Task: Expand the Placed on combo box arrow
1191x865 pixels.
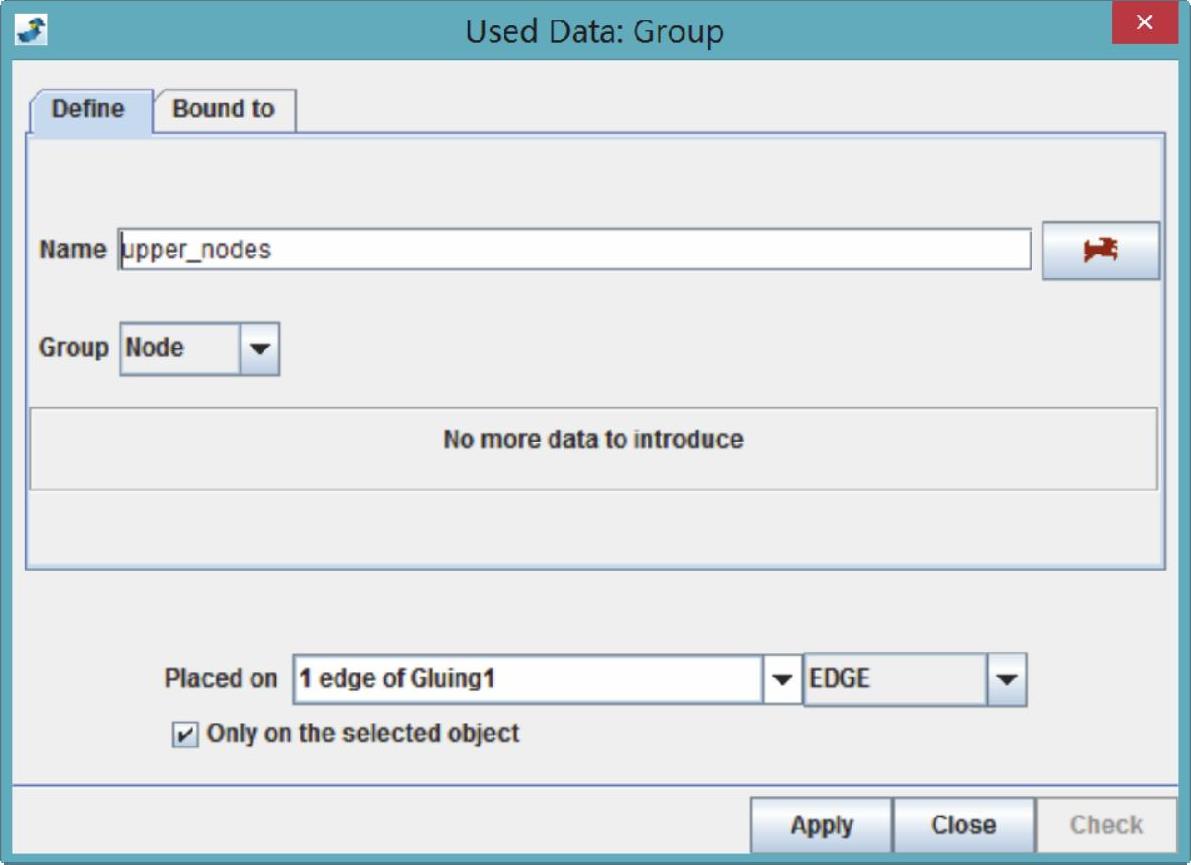Action: pos(782,680)
